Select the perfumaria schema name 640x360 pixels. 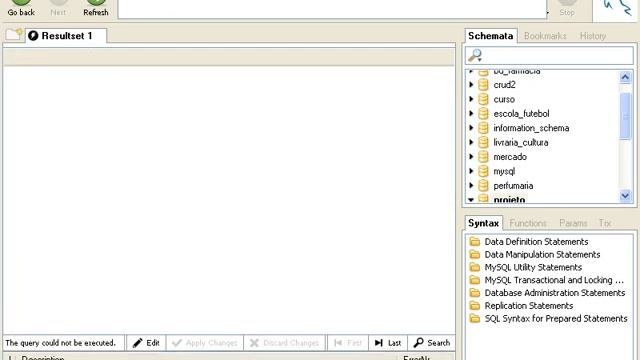point(513,186)
